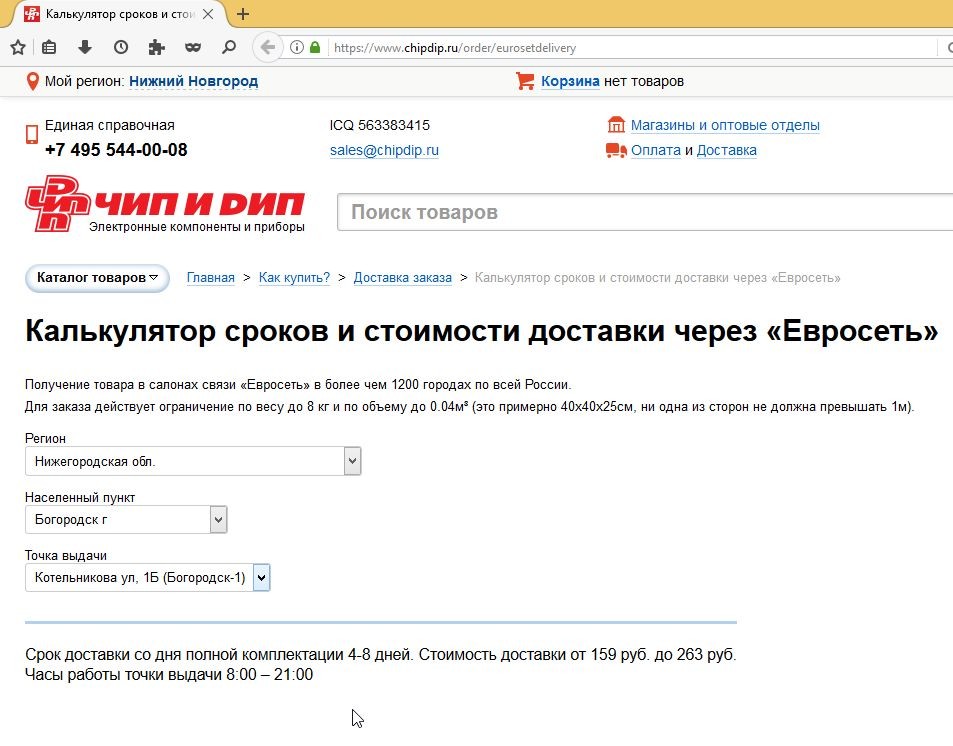Click the history clock icon

tap(120, 47)
